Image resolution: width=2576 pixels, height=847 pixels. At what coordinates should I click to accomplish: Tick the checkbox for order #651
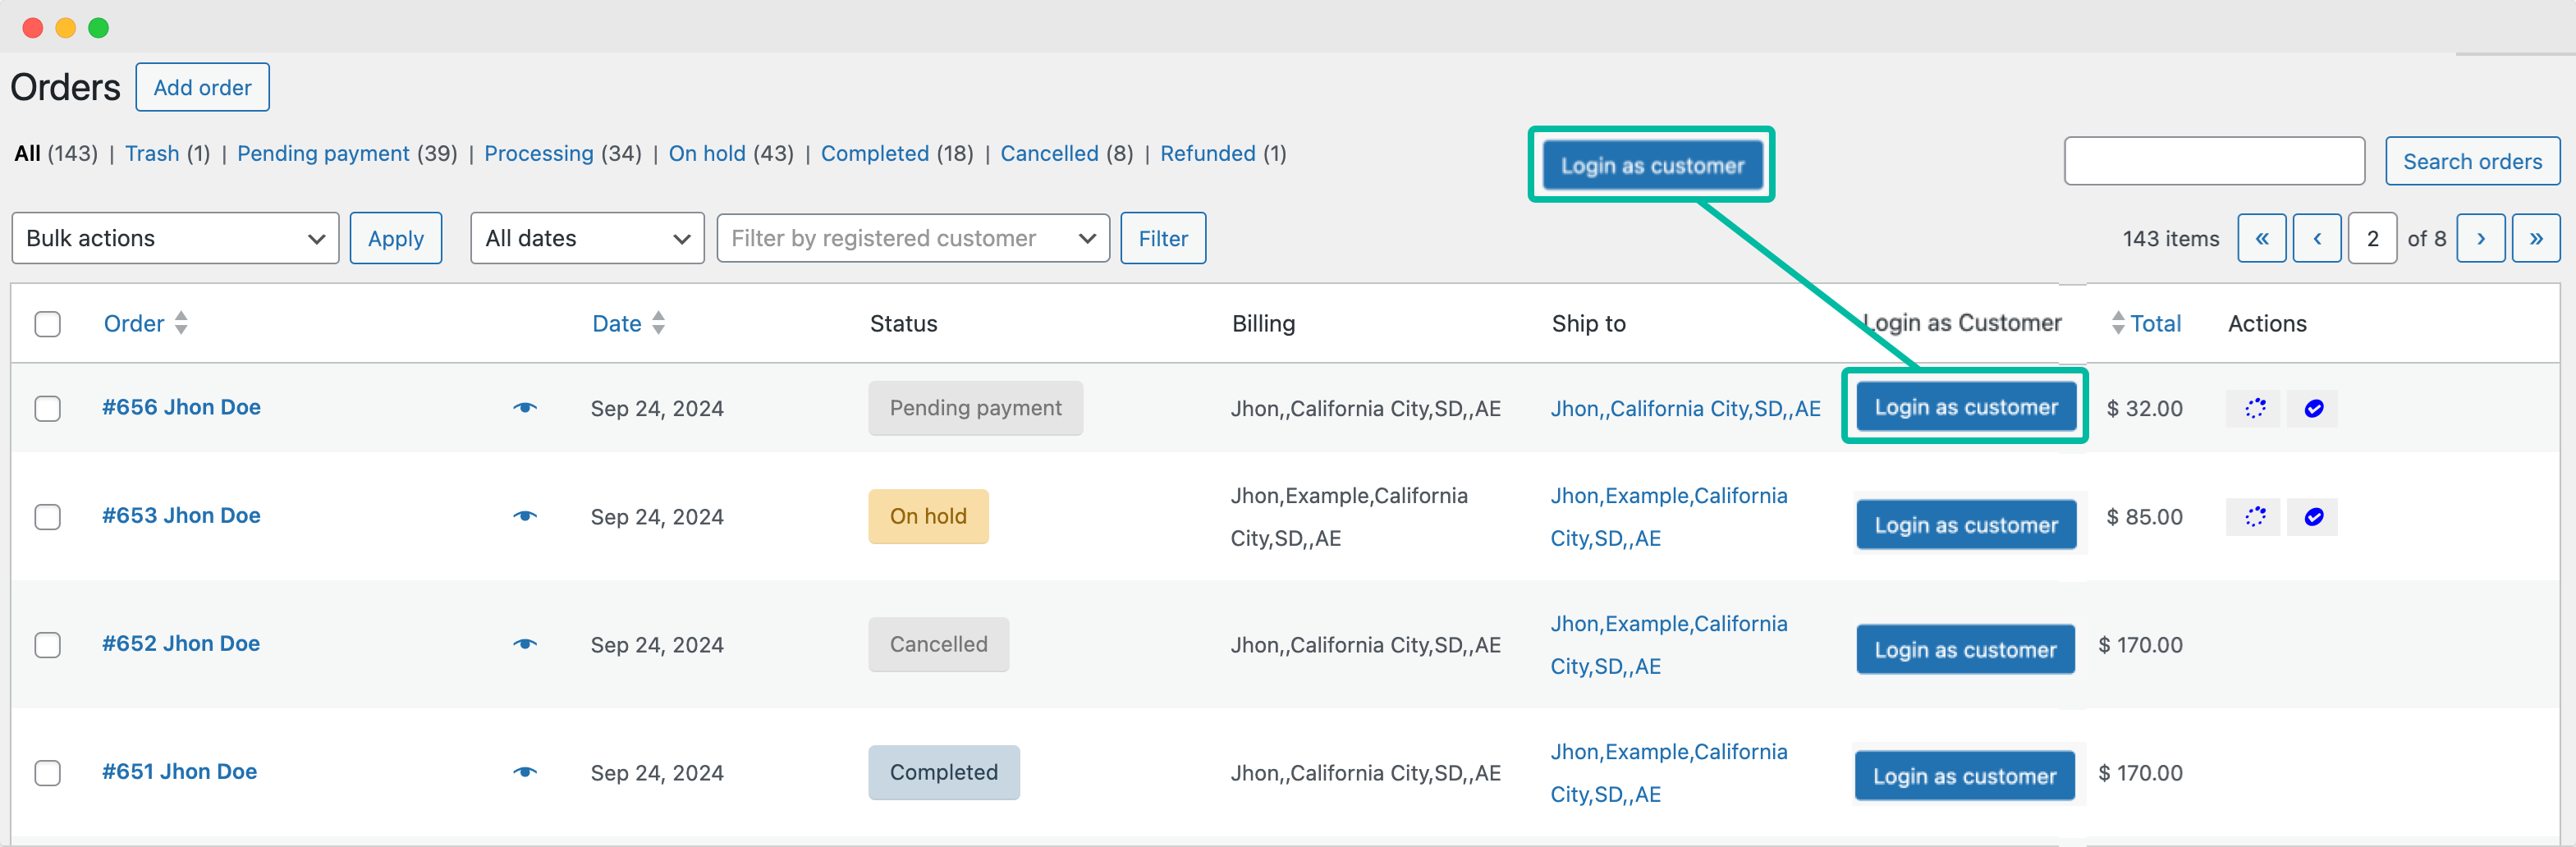coord(48,773)
